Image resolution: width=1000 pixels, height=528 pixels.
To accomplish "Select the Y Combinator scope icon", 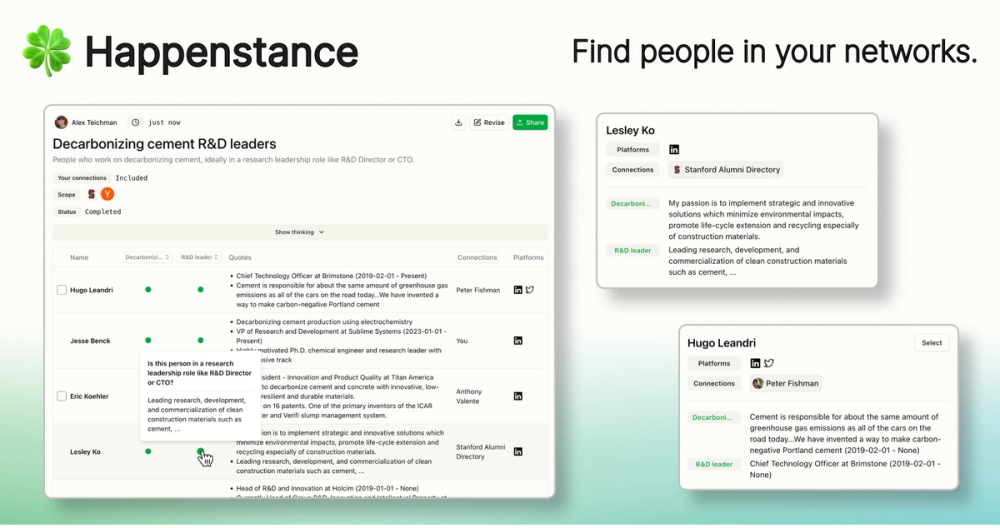I will click(x=107, y=194).
